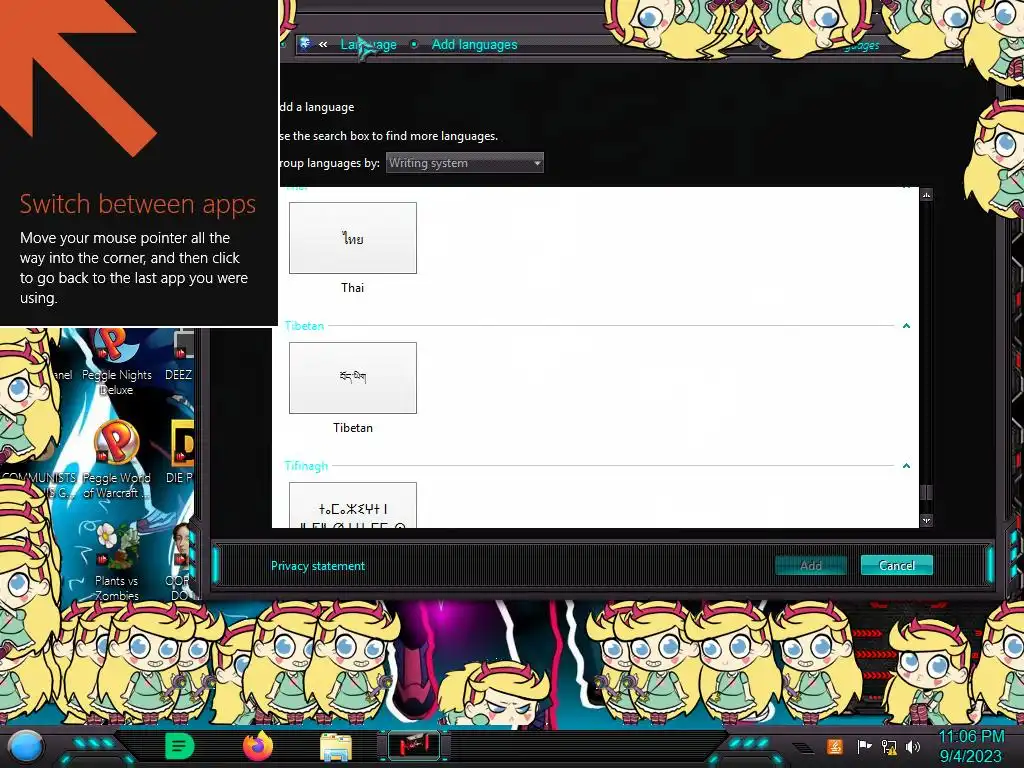Click the Thai language label

[x=352, y=287]
